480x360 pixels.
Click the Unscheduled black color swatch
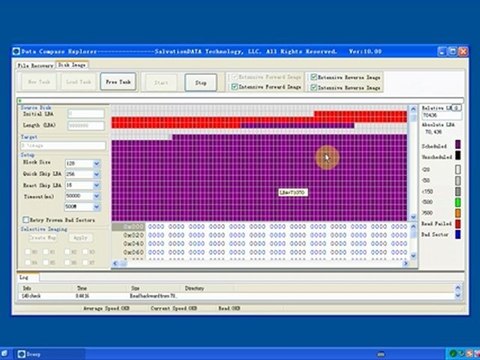[458, 155]
